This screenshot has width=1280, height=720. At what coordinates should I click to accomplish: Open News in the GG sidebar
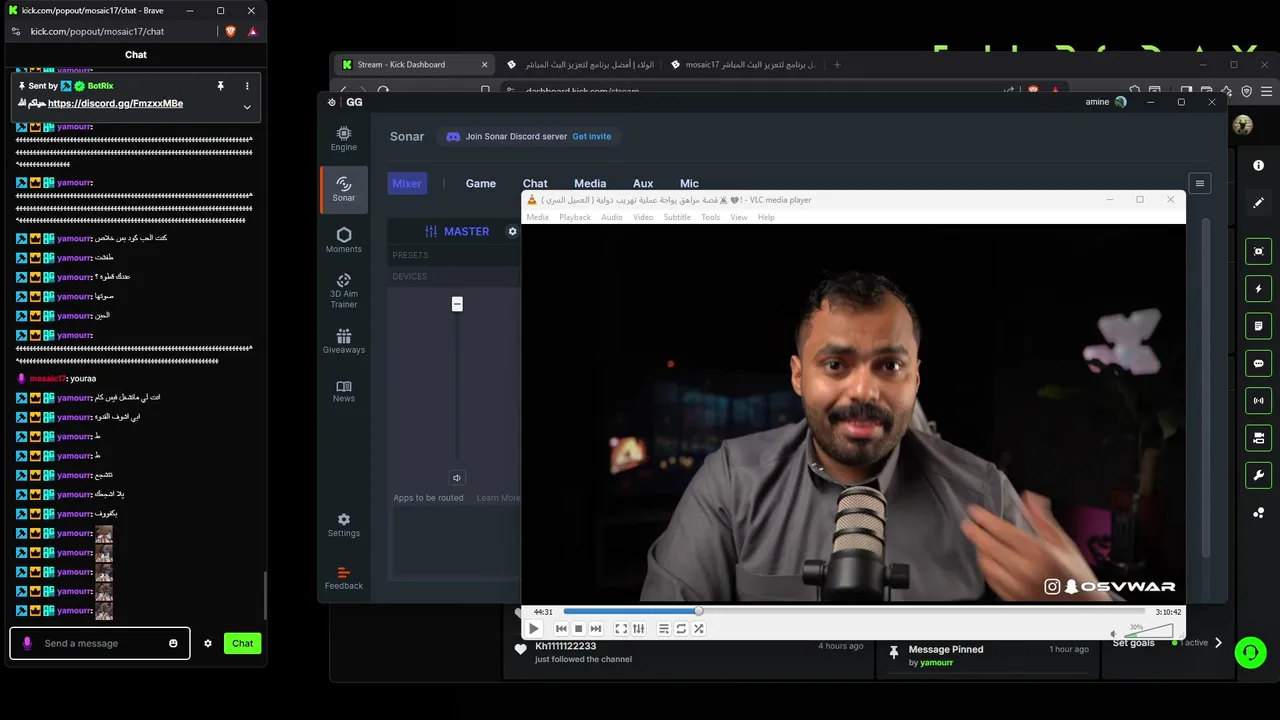(x=343, y=391)
